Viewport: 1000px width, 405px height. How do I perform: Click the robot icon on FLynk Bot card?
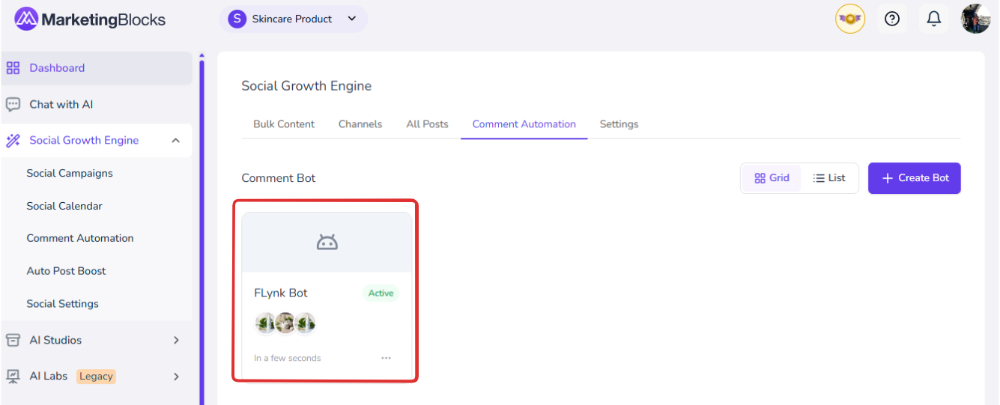[x=327, y=242]
